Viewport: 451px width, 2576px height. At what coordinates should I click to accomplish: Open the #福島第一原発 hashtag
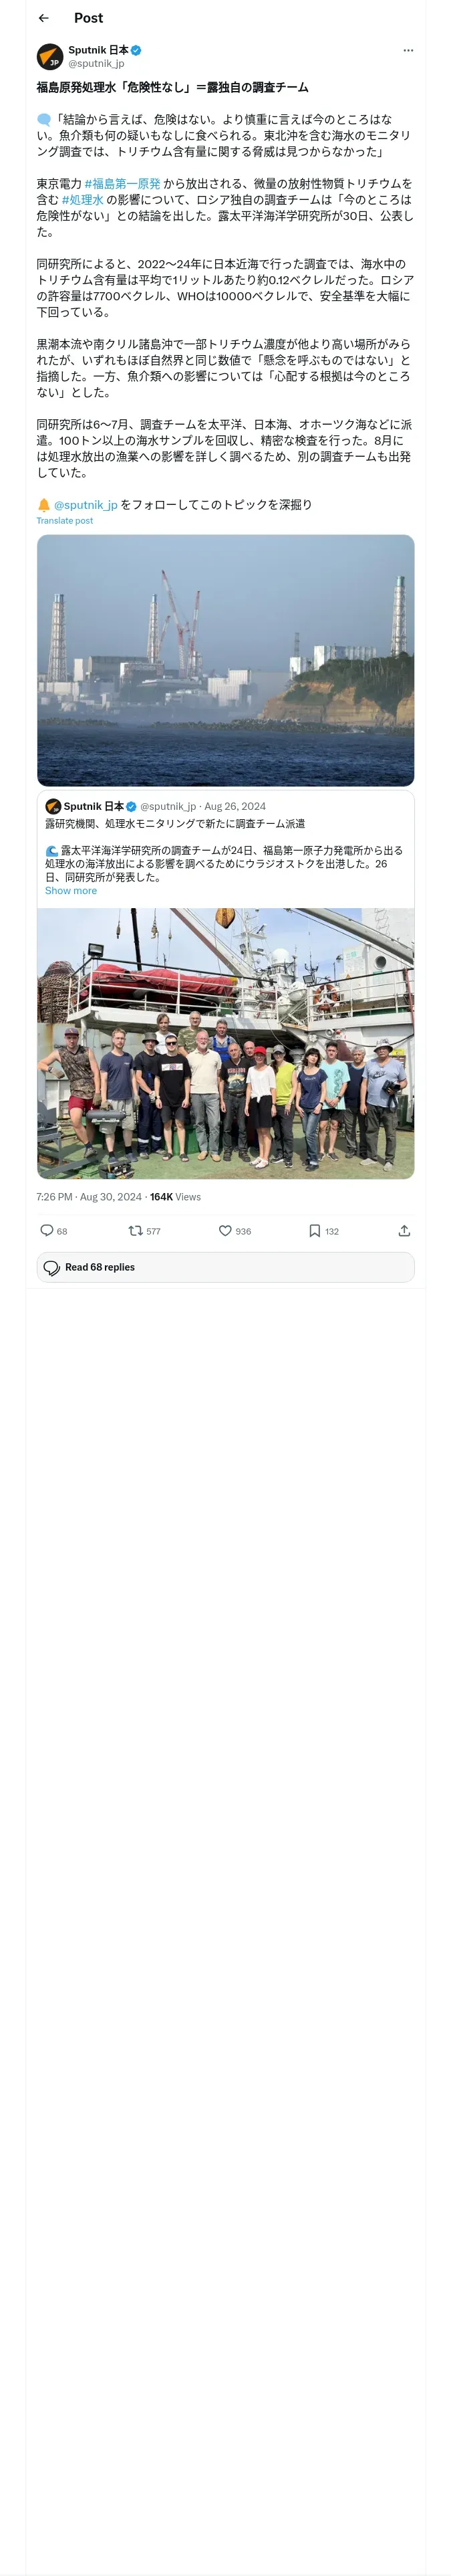(123, 184)
